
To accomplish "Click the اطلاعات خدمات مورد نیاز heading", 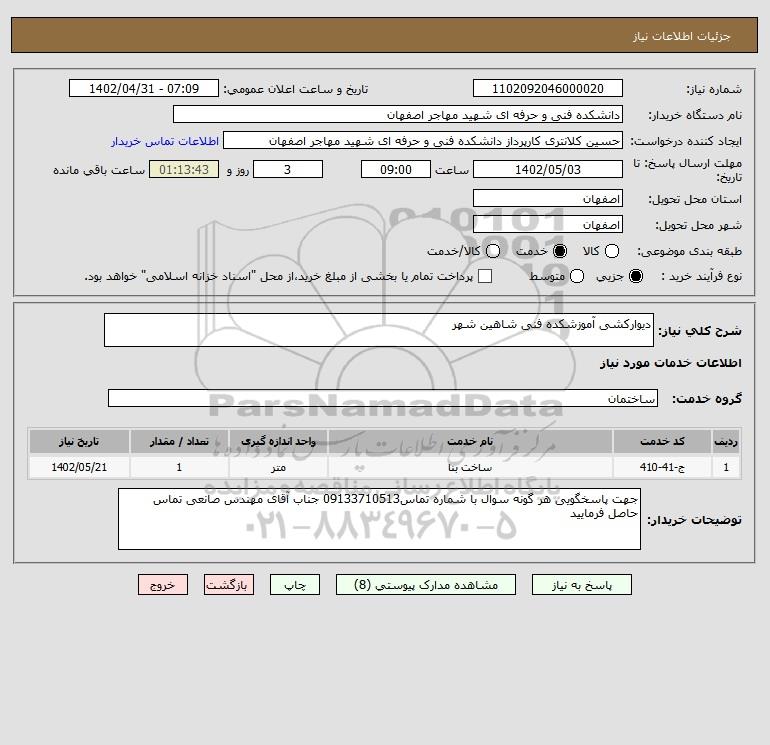I will 670,363.
